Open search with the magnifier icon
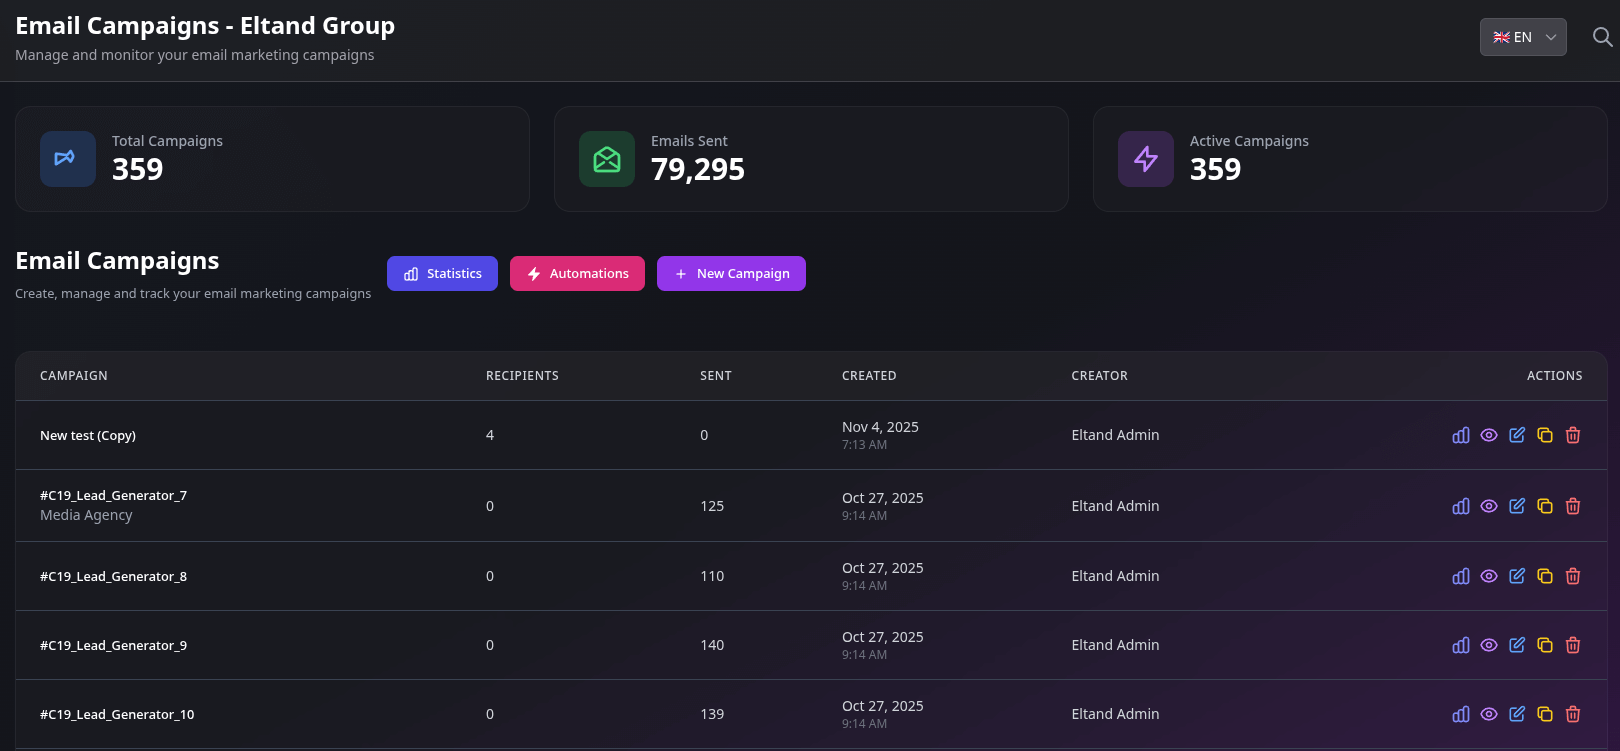This screenshot has width=1620, height=751. point(1602,37)
